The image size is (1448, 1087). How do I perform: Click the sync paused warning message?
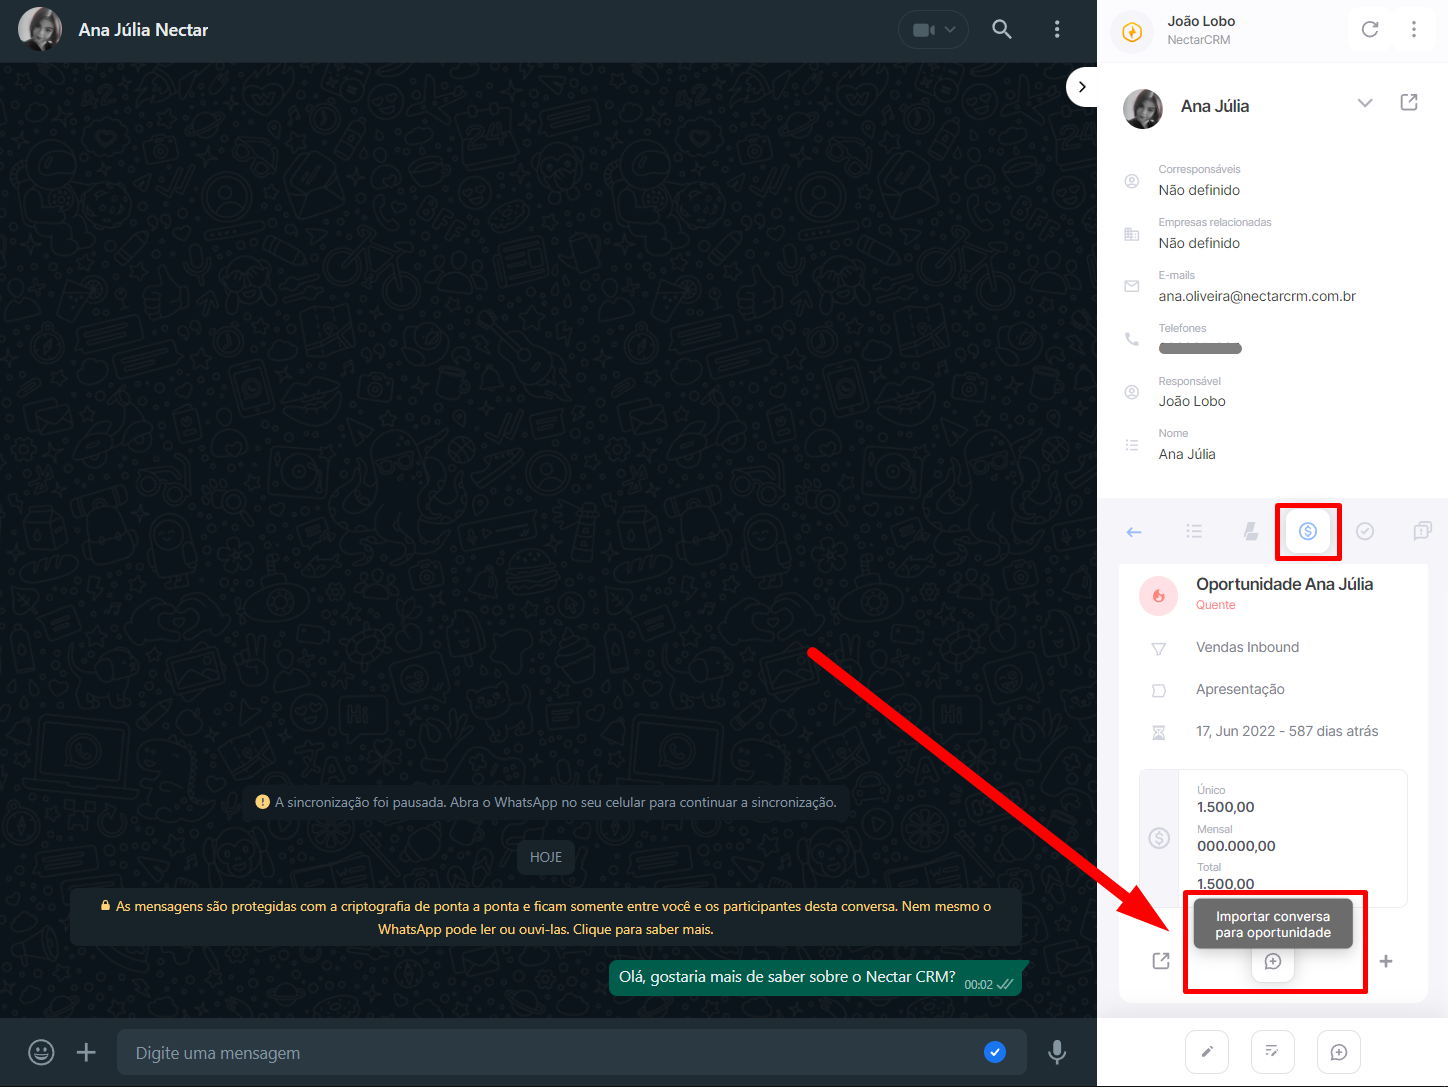coord(546,802)
